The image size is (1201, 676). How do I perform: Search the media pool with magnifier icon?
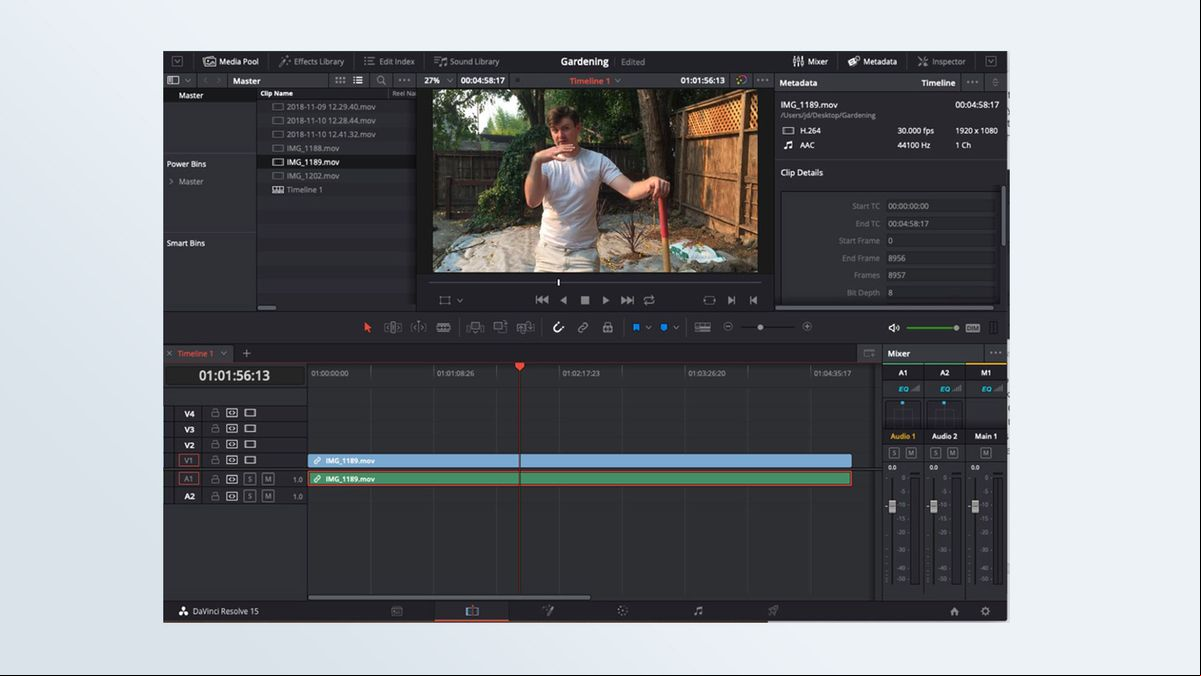(x=381, y=81)
